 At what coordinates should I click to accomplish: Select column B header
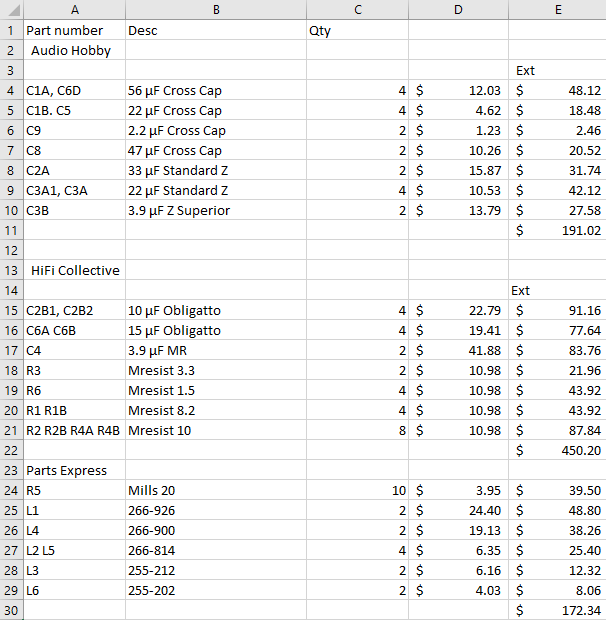(216, 9)
